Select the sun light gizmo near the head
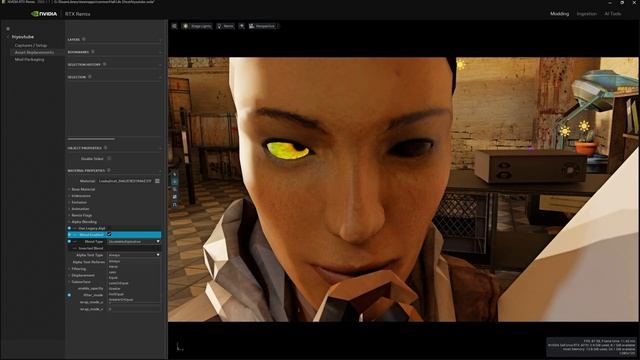Image resolution: width=640 pixels, height=360 pixels. click(461, 64)
